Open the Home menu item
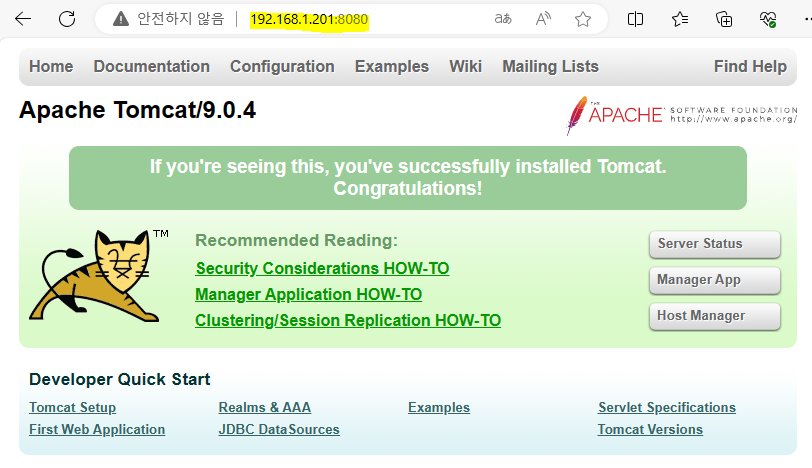The height and width of the screenshot is (468, 812). pos(51,66)
